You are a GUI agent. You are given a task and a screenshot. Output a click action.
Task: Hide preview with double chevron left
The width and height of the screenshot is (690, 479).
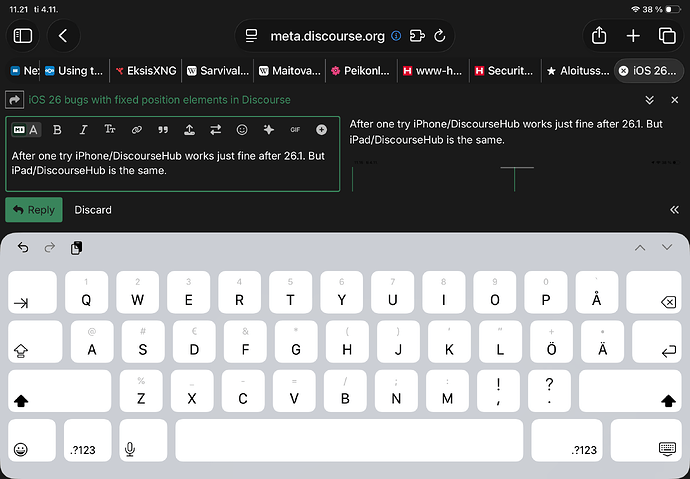click(674, 210)
